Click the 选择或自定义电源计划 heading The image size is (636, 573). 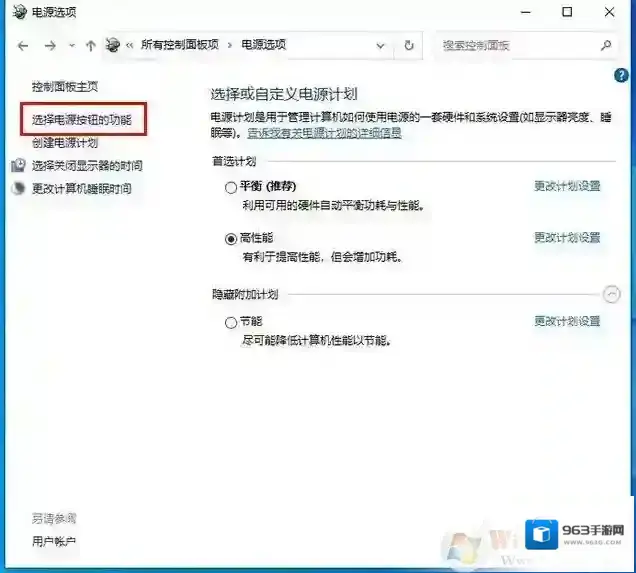(284, 94)
